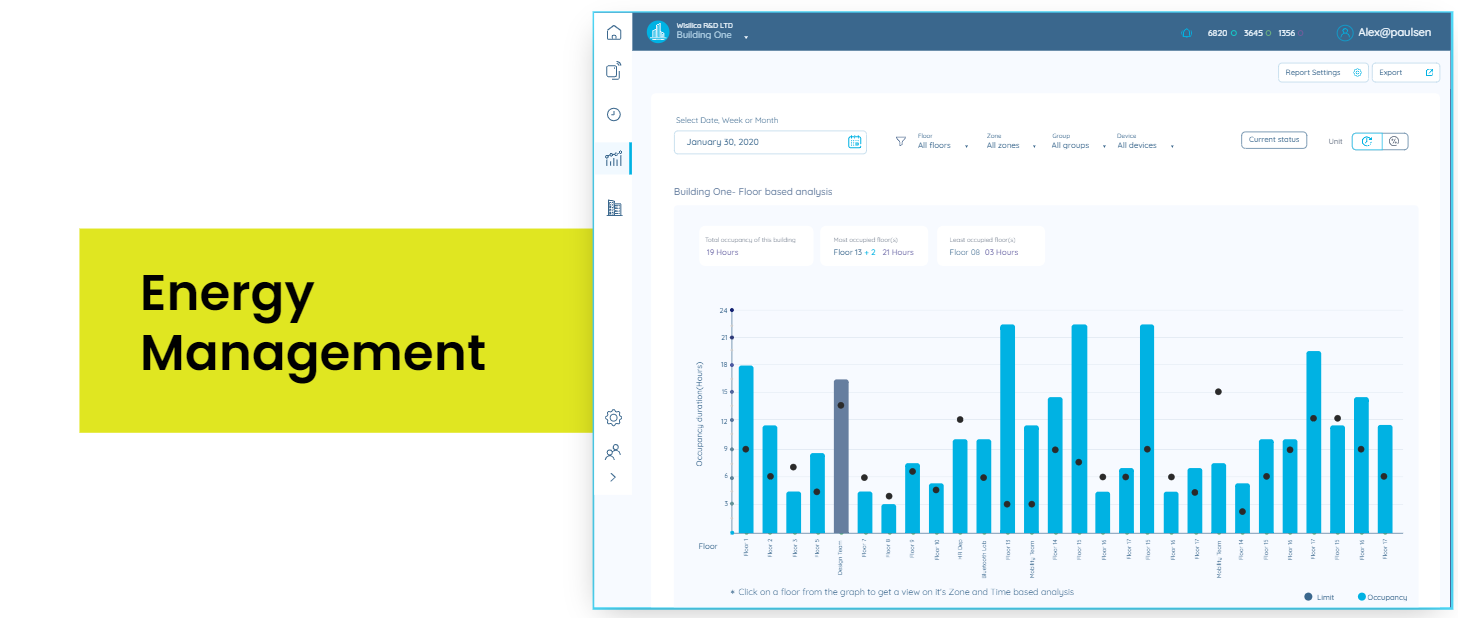This screenshot has height=618, width=1458.
Task: Click the calendar icon in date field
Action: point(854,142)
